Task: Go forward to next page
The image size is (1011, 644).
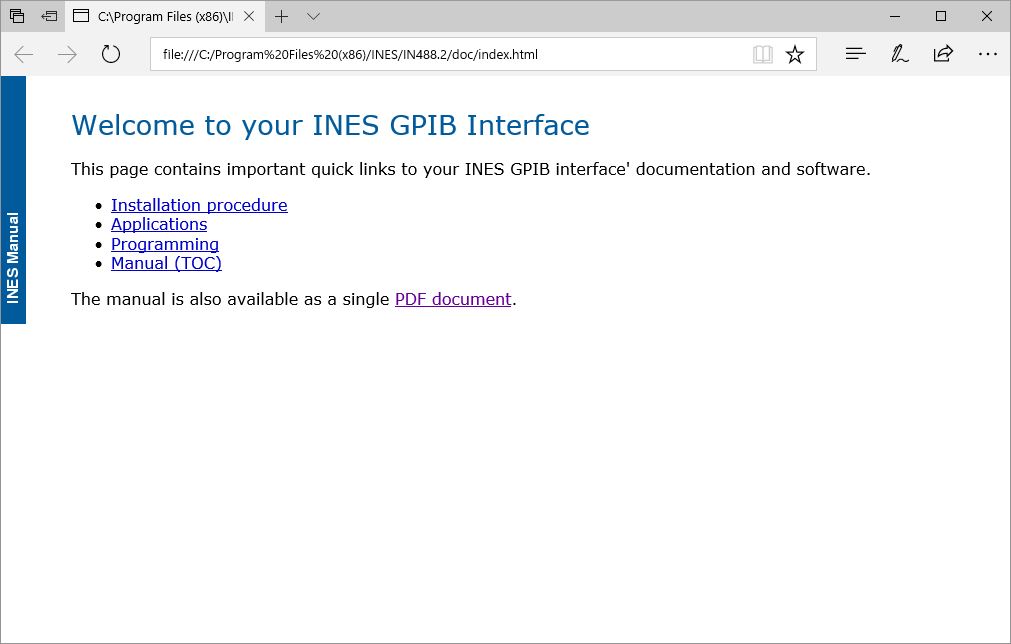Action: pos(67,54)
